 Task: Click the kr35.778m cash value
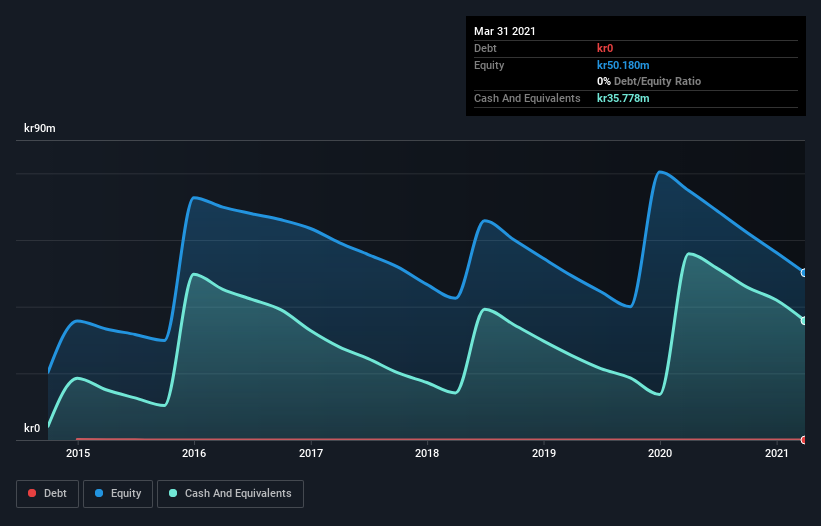tap(623, 98)
